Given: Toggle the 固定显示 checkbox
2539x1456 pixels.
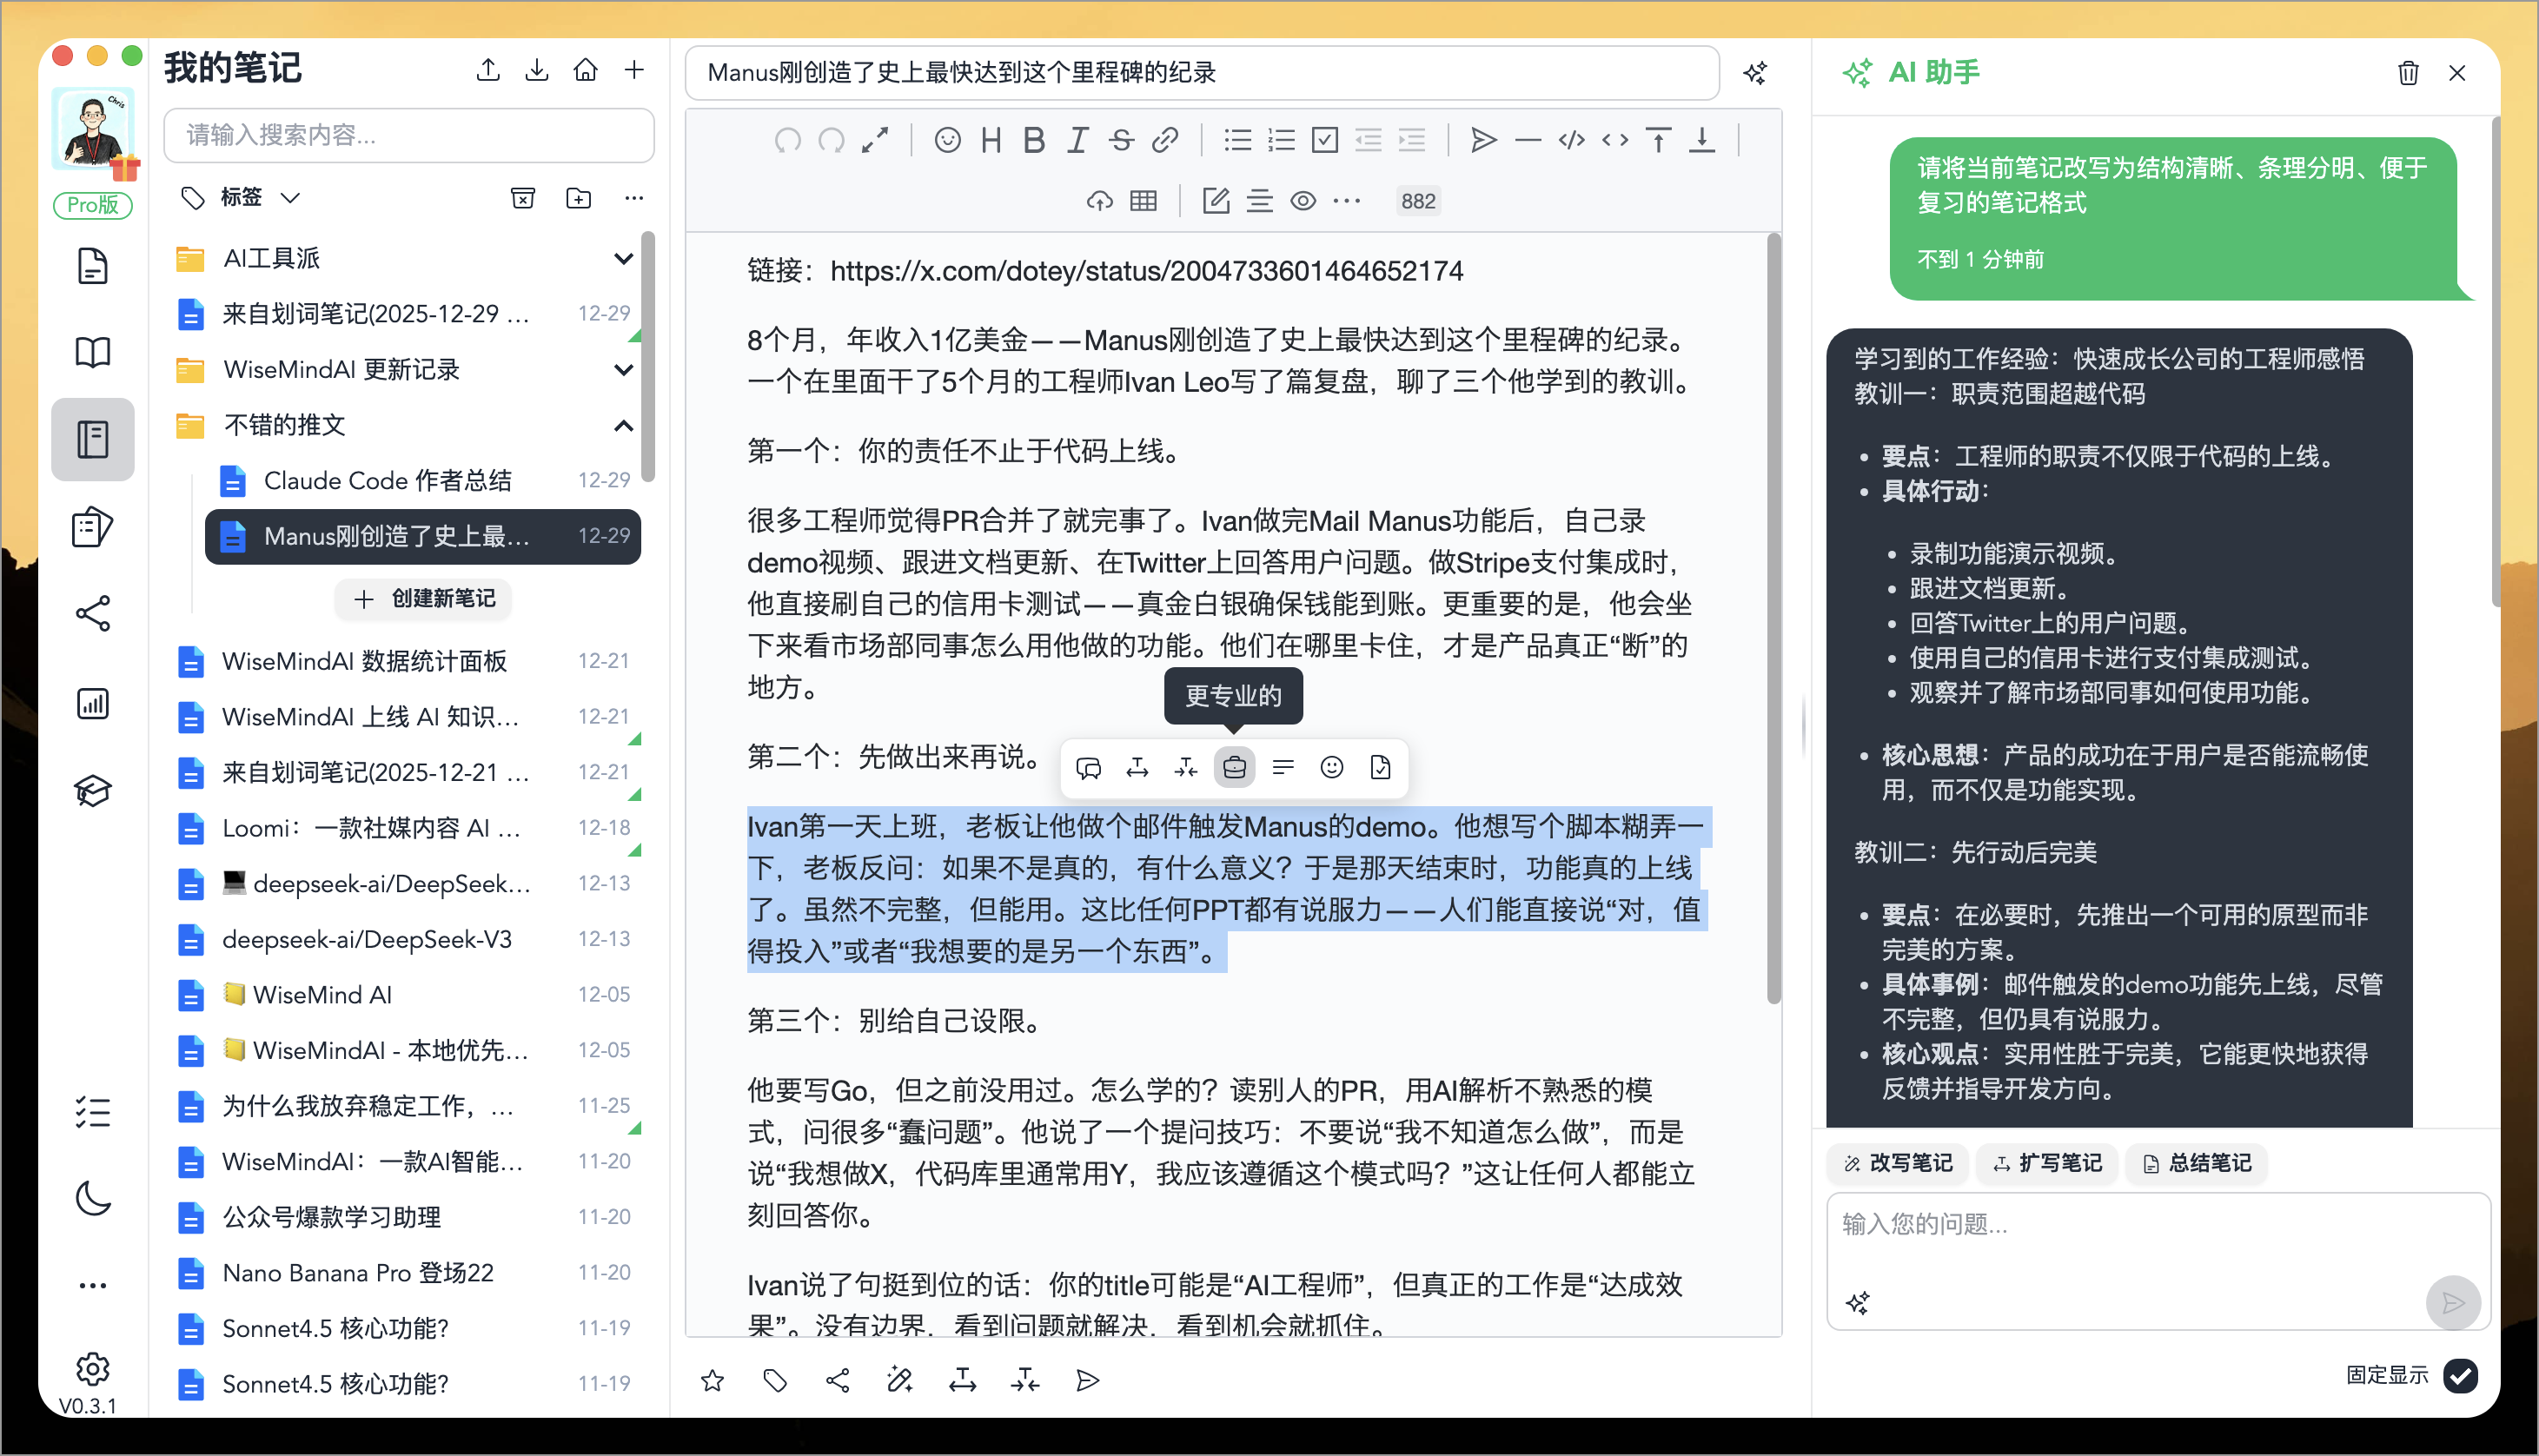Looking at the screenshot, I should coord(2460,1376).
